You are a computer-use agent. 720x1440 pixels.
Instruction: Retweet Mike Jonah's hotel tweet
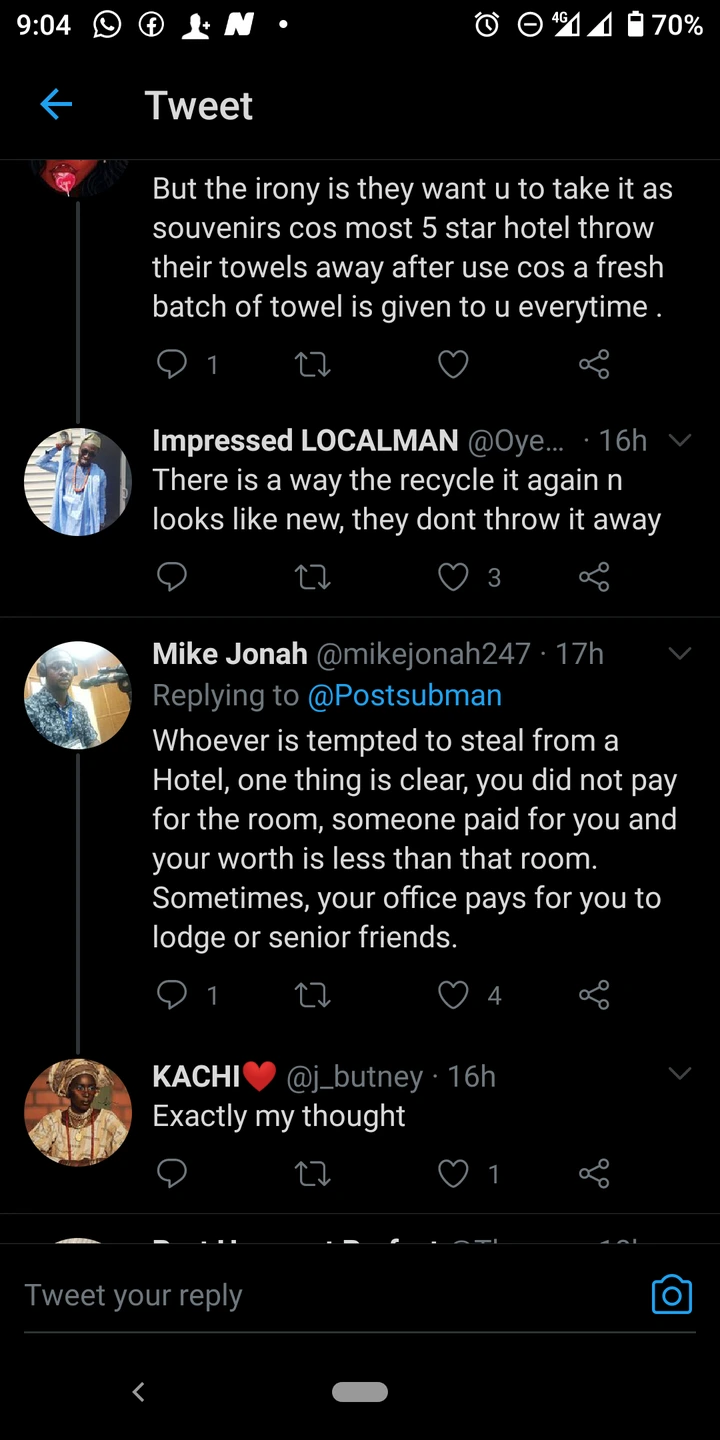(x=313, y=994)
